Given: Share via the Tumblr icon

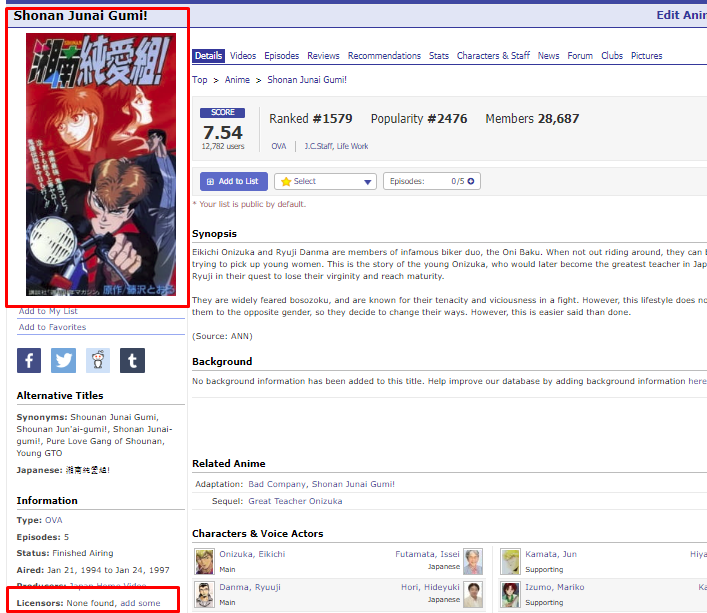Looking at the screenshot, I should pos(132,361).
